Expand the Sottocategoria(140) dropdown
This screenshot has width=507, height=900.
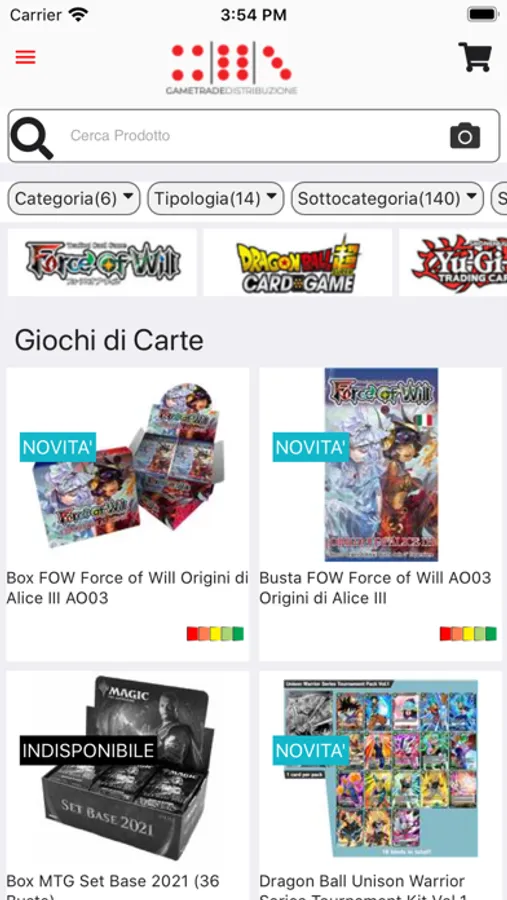(x=388, y=199)
